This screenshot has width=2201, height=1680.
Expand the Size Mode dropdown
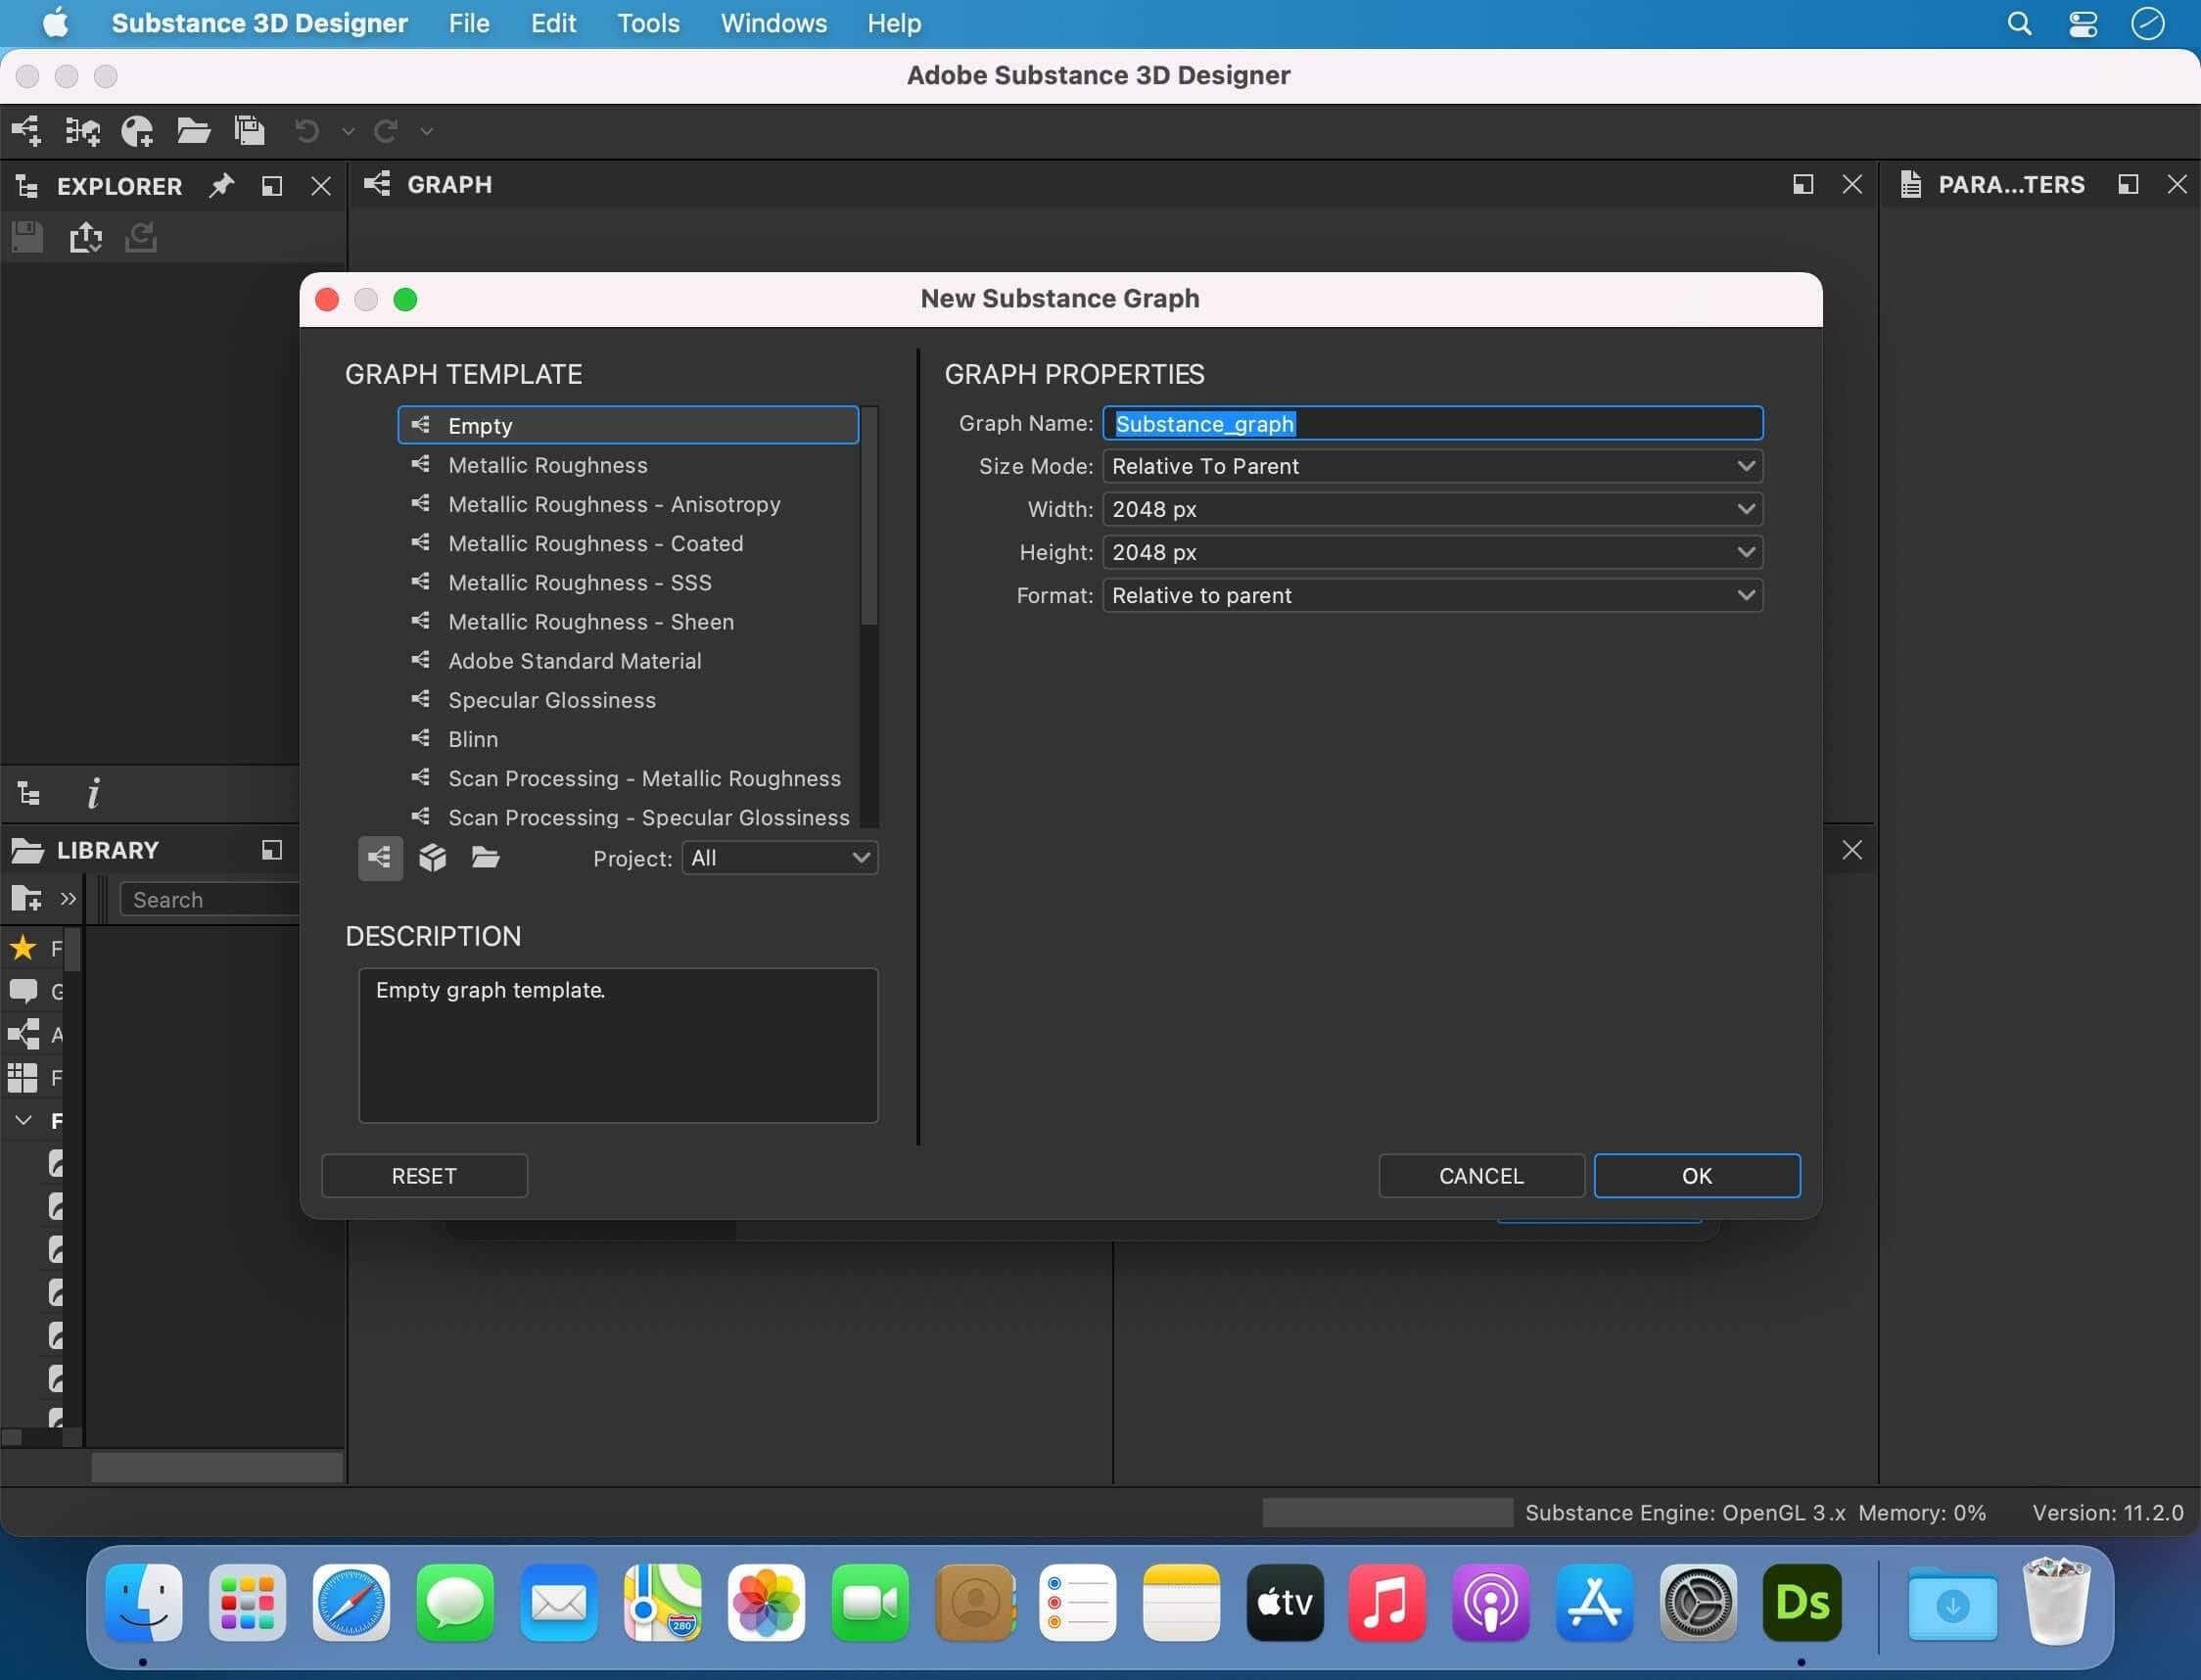[x=1431, y=466]
